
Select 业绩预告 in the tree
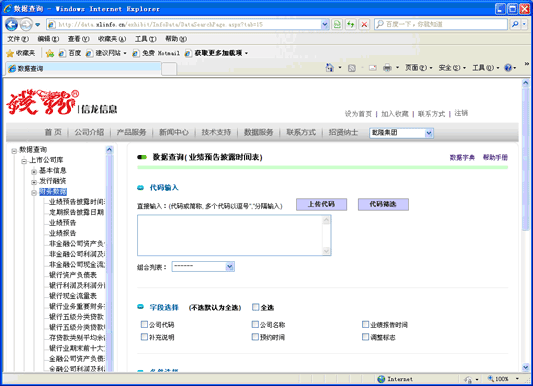63,223
